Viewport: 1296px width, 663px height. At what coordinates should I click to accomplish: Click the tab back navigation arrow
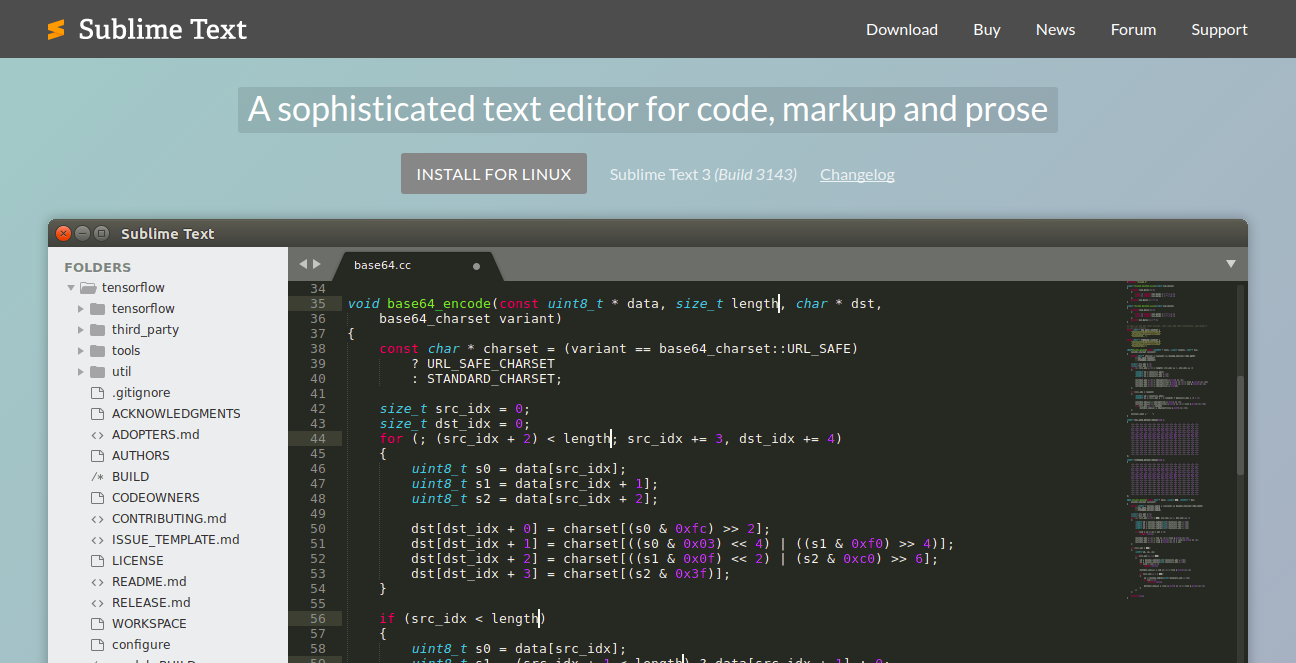click(303, 264)
